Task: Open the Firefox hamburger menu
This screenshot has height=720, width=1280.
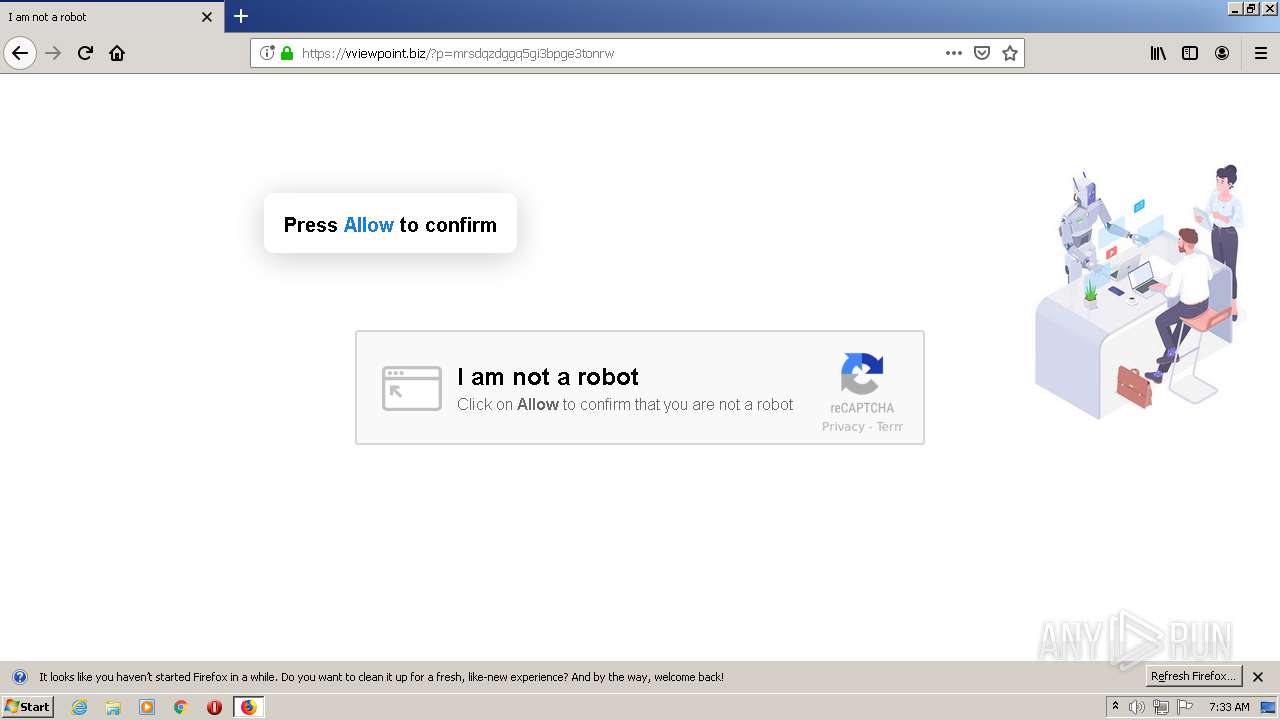Action: click(1261, 53)
